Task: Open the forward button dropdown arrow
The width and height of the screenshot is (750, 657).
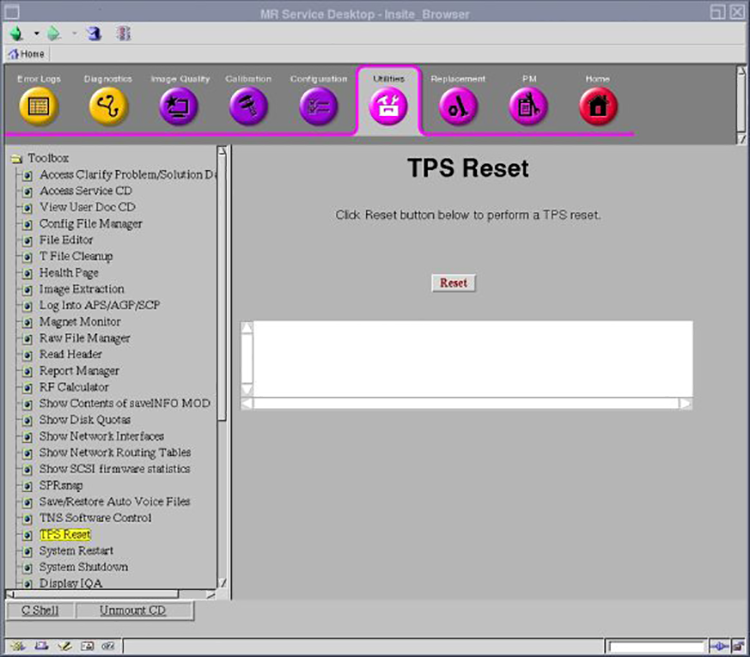Action: (x=73, y=33)
